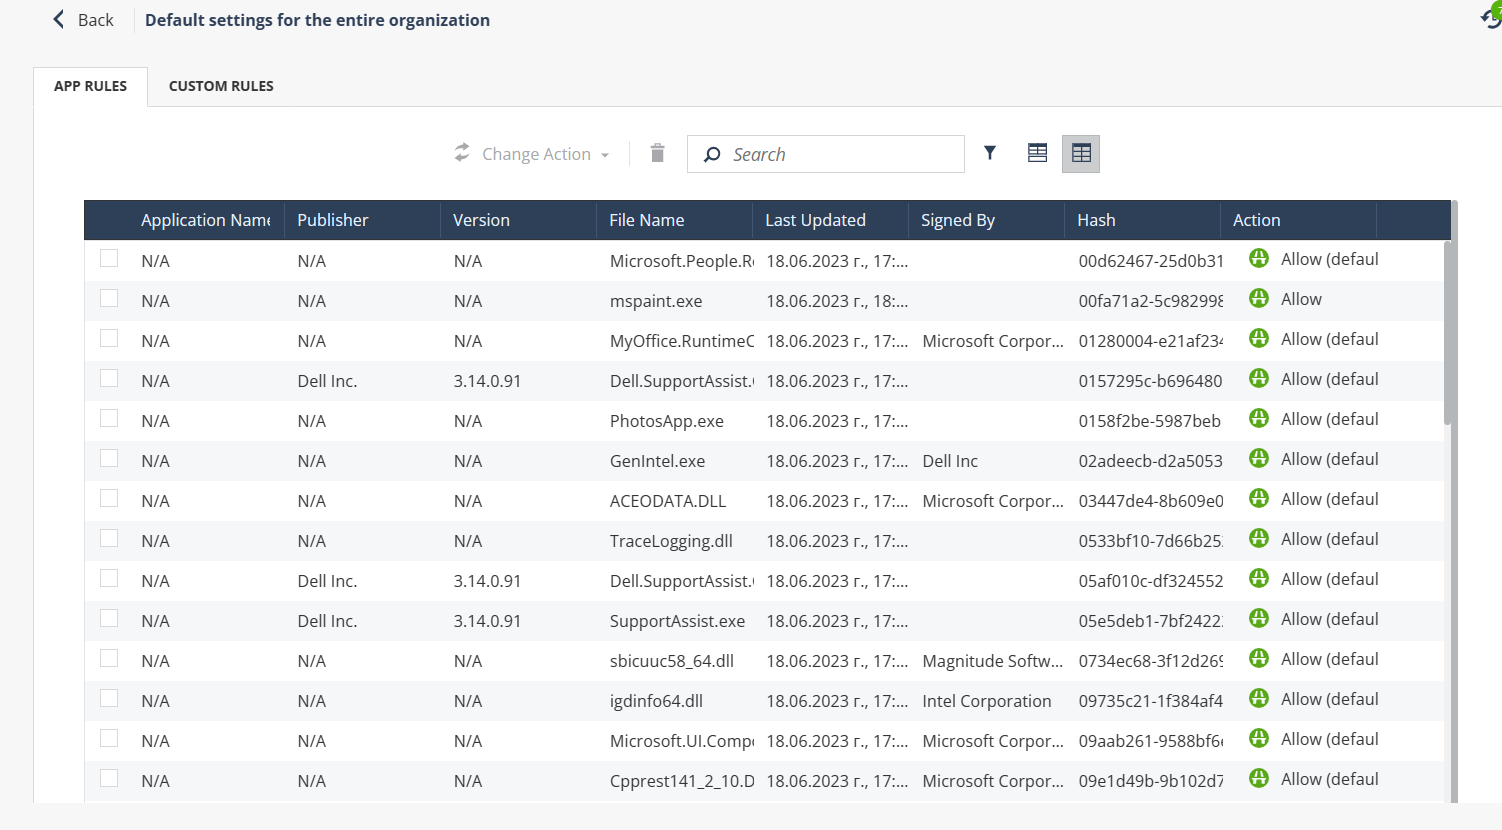
Task: Click green Allow icon for GenIntel.exe row
Action: tap(1259, 458)
